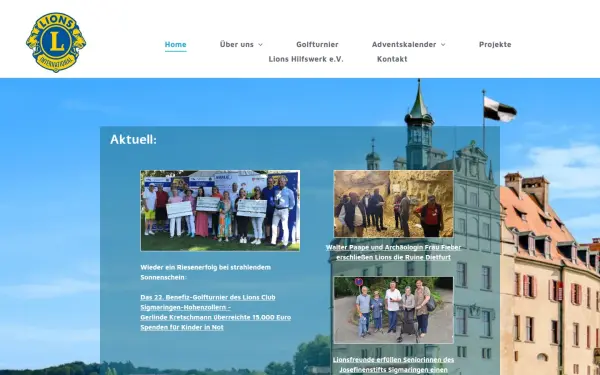
Task: Open the Josefinenstift seniors group photo
Action: point(393,310)
